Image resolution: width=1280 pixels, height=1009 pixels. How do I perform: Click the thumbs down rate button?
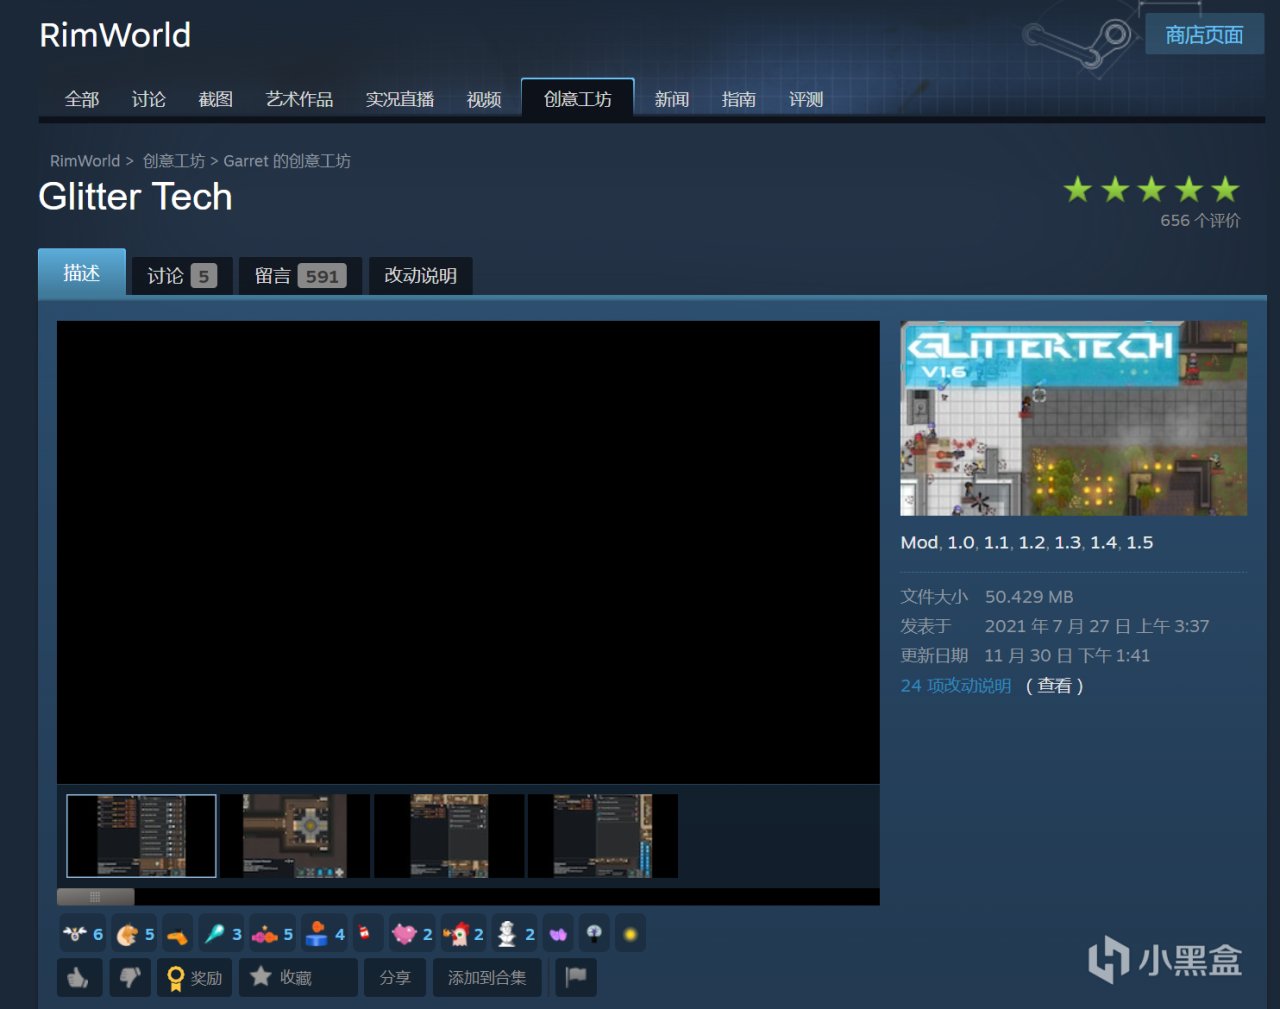pos(131,977)
